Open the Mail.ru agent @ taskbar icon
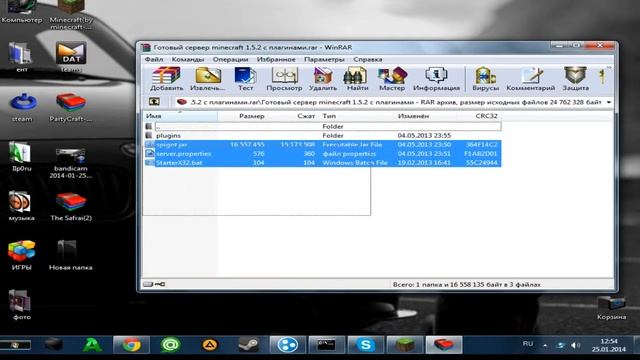 pyautogui.click(x=170, y=345)
